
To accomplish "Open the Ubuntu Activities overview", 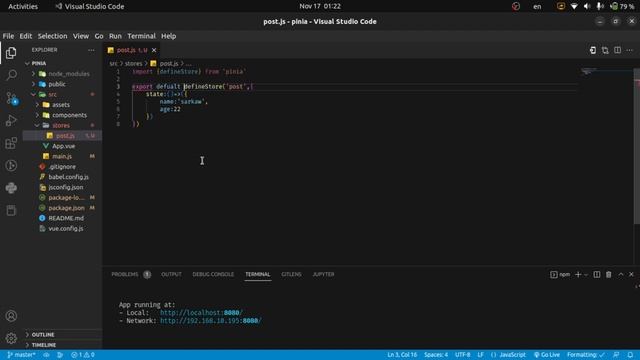I will 23,6.
